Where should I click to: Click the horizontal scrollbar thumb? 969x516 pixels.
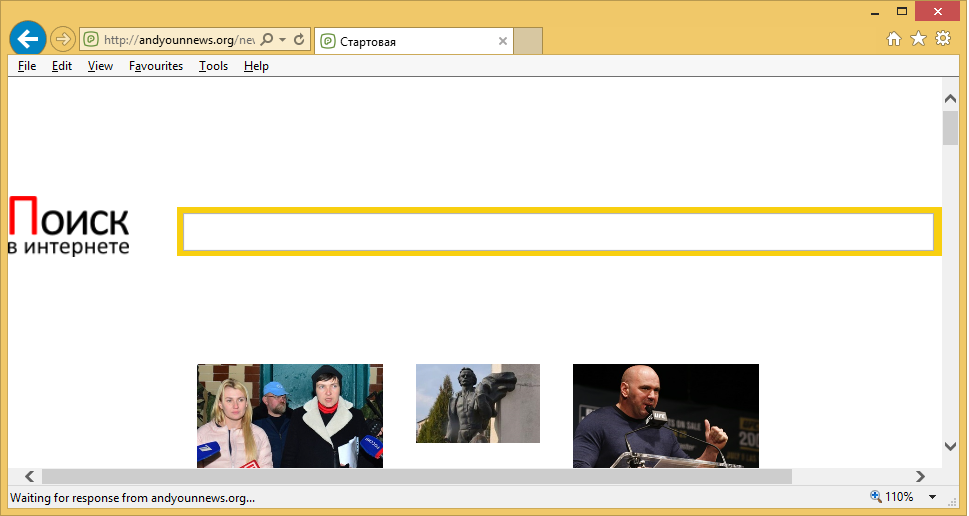[417, 476]
